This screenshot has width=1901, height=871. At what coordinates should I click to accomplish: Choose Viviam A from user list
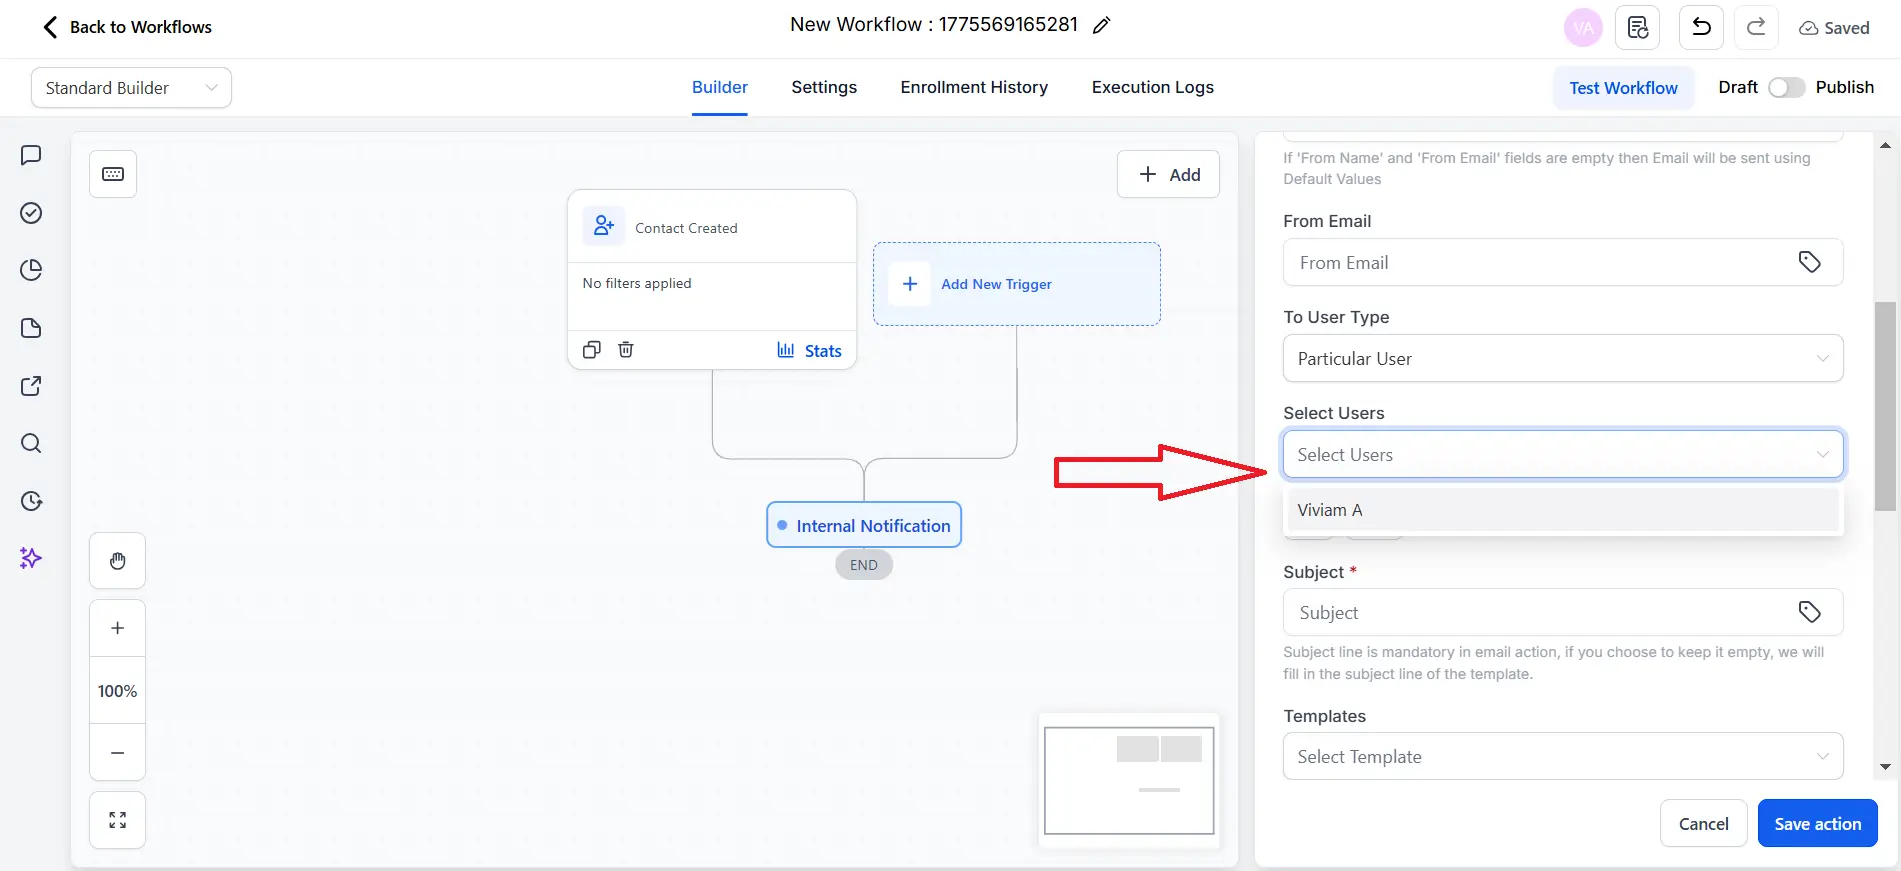(x=1563, y=510)
